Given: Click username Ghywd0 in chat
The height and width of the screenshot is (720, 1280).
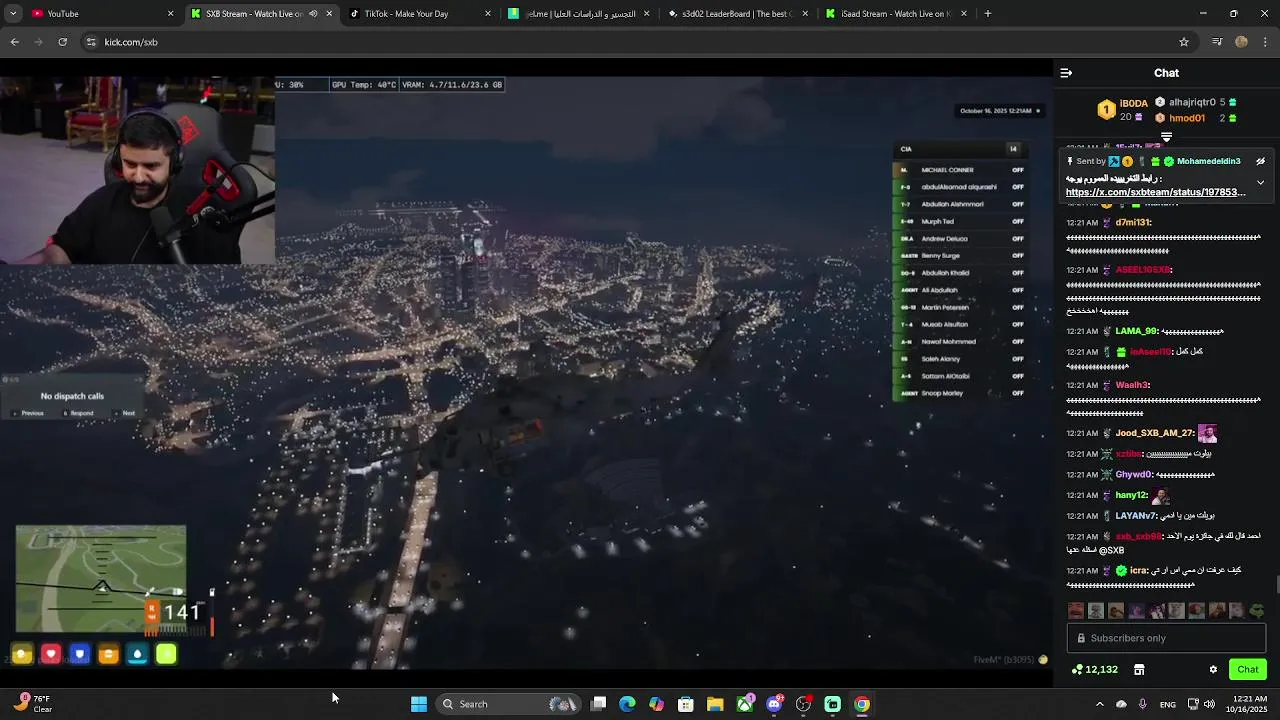Looking at the screenshot, I should (1134, 474).
